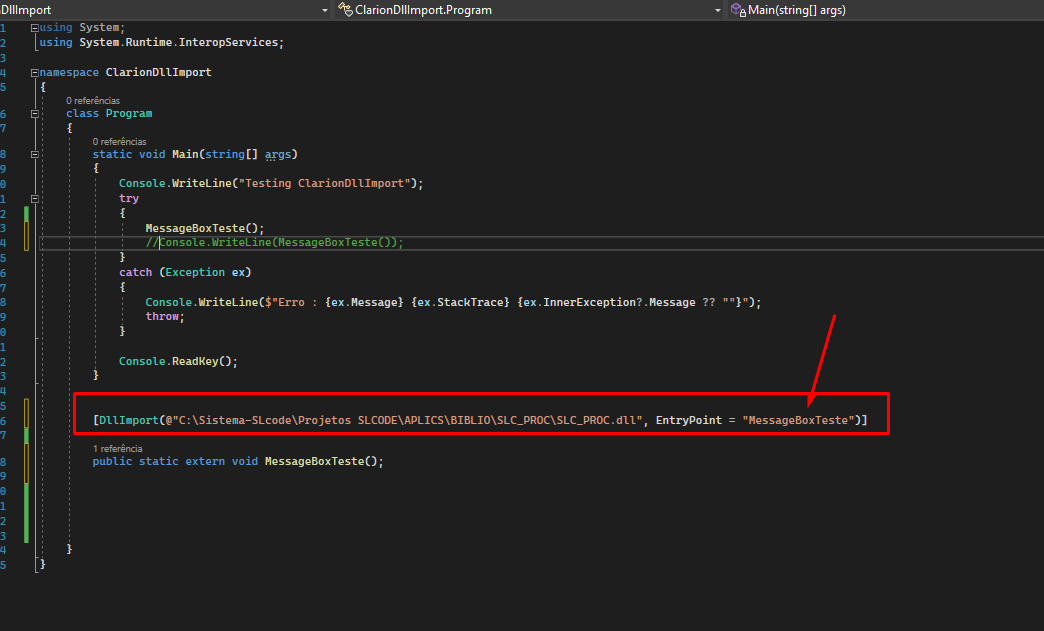
Task: Click the method cube icon beside Main(string[] args)
Action: pyautogui.click(x=737, y=10)
